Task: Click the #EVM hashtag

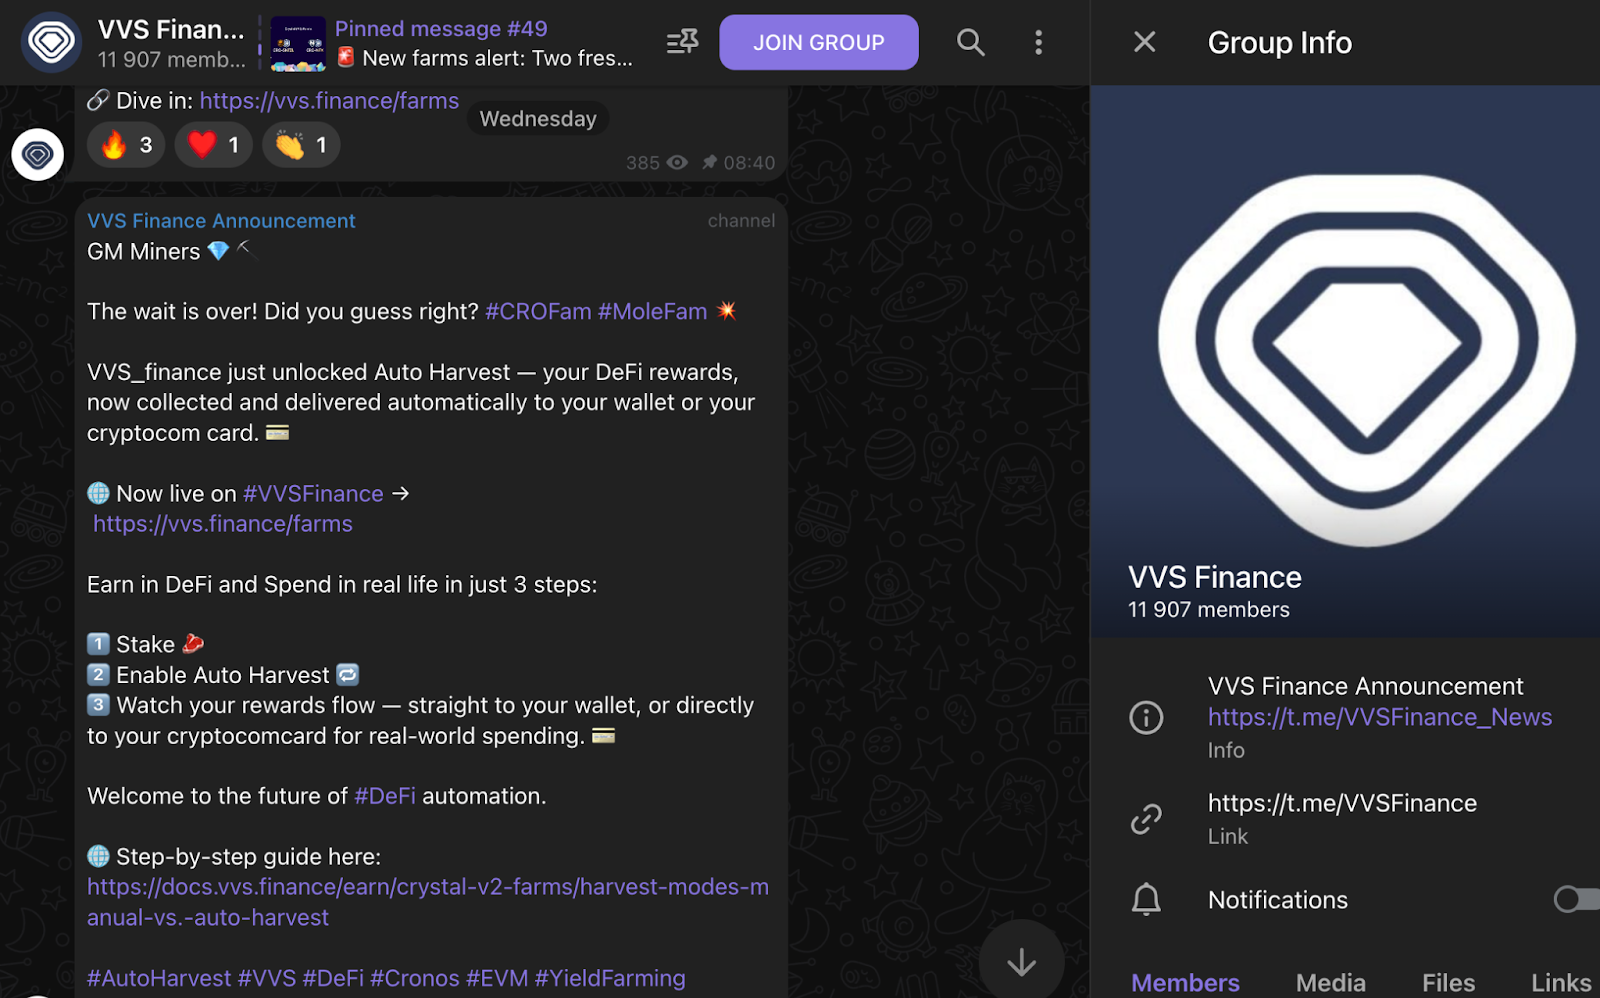Action: [x=497, y=978]
